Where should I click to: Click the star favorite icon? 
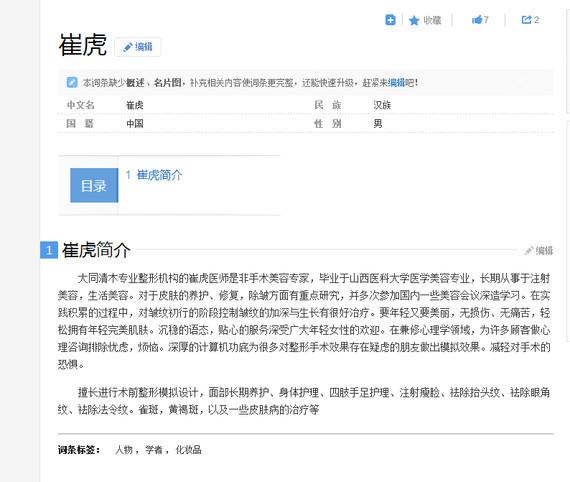(414, 20)
